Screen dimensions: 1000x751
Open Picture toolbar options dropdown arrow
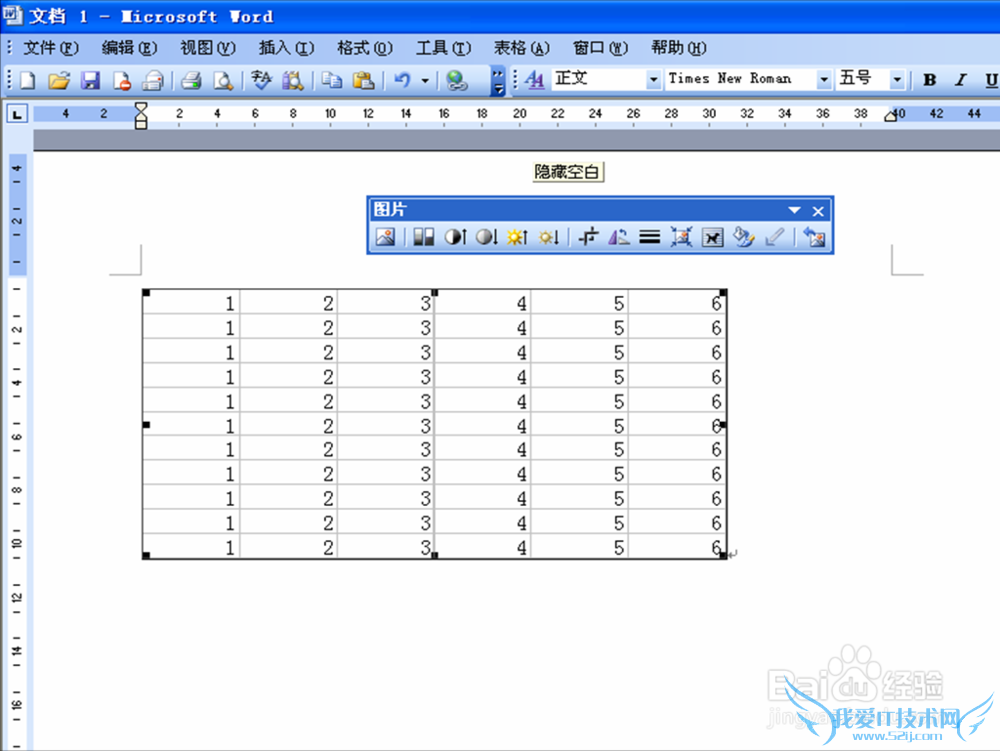click(794, 210)
